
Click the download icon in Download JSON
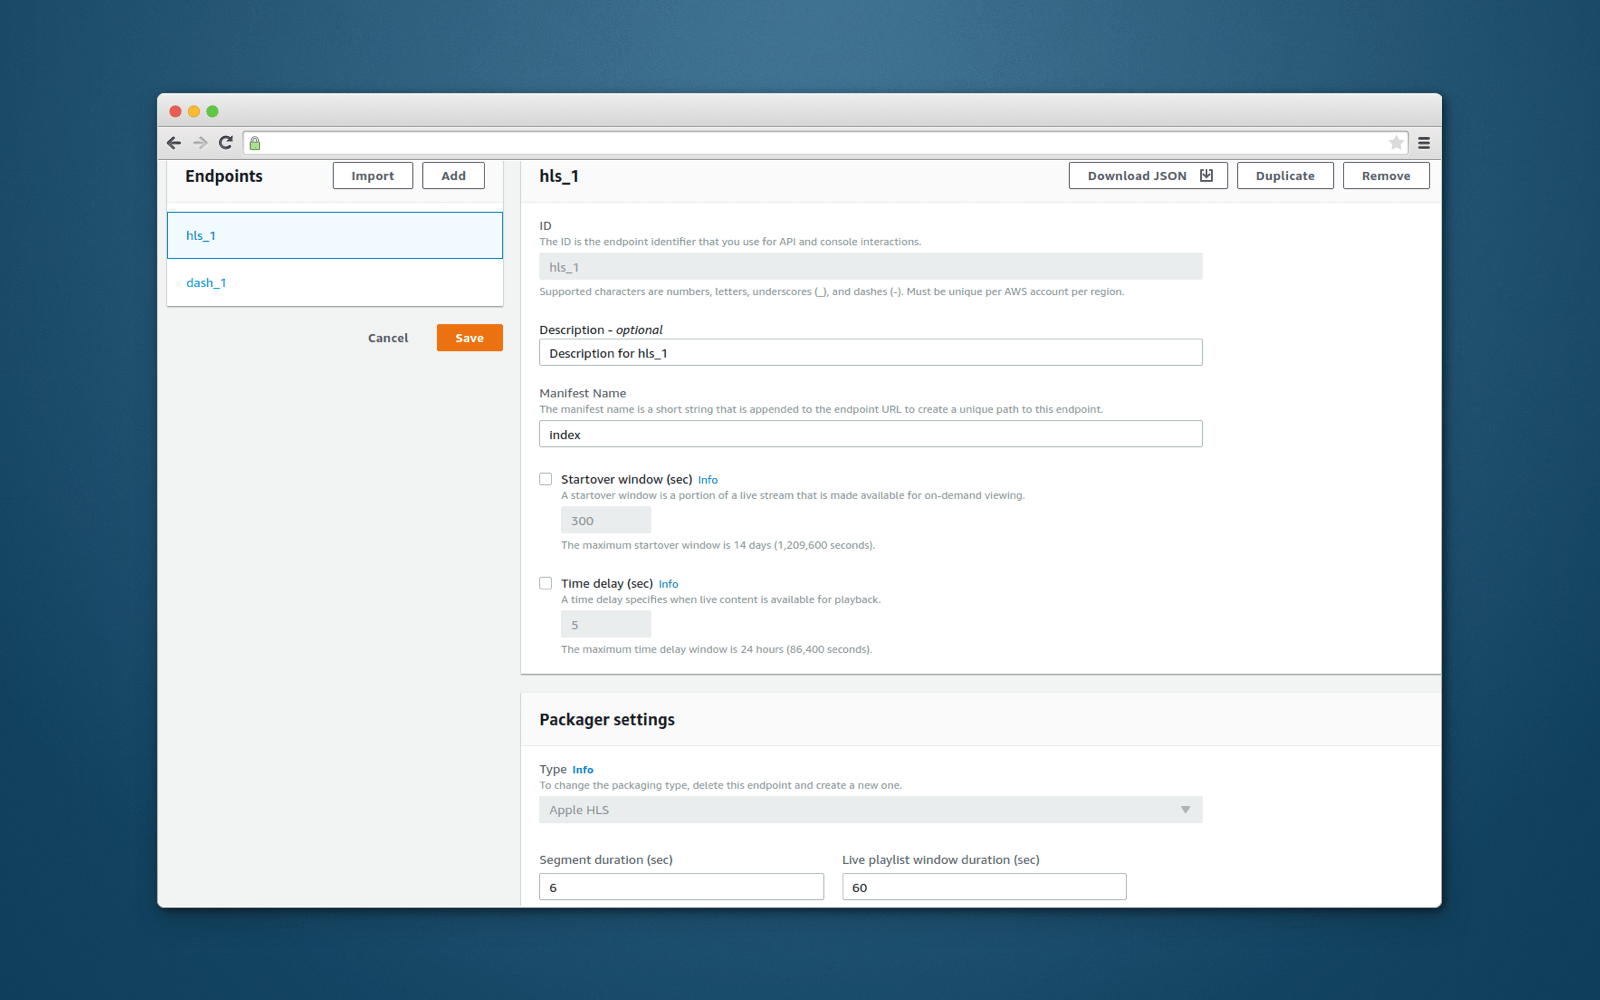[x=1206, y=175]
